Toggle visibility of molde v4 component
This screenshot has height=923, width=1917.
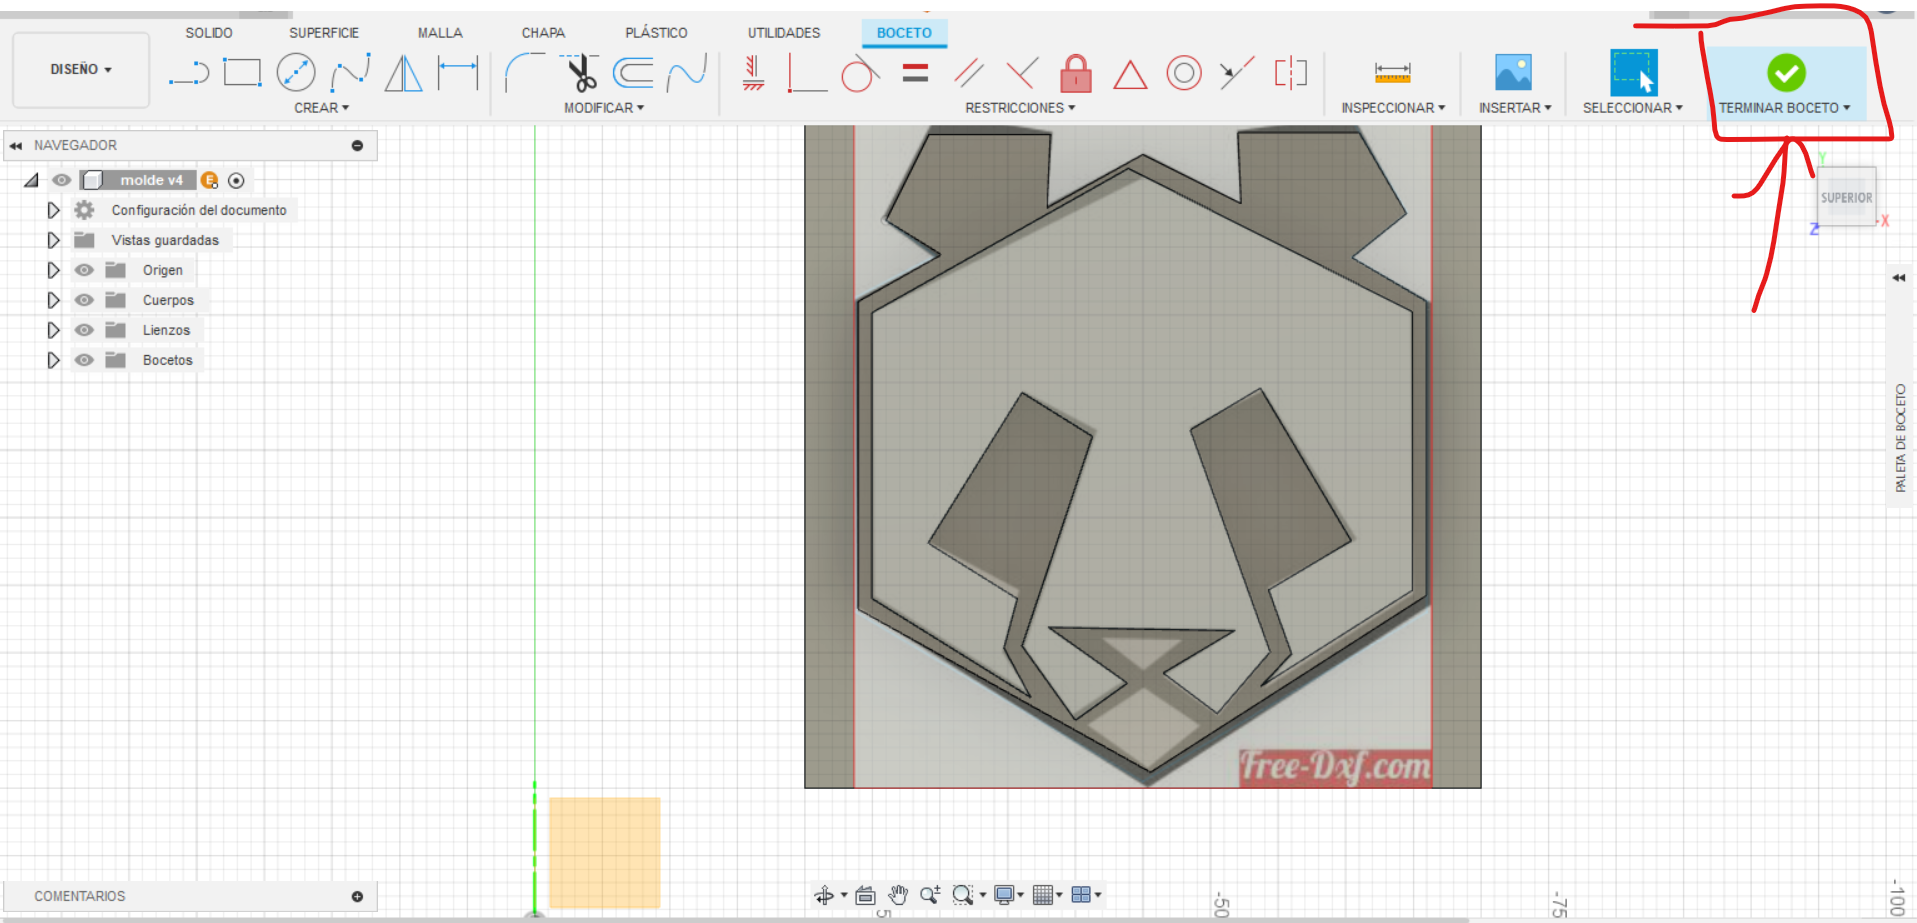click(x=61, y=180)
